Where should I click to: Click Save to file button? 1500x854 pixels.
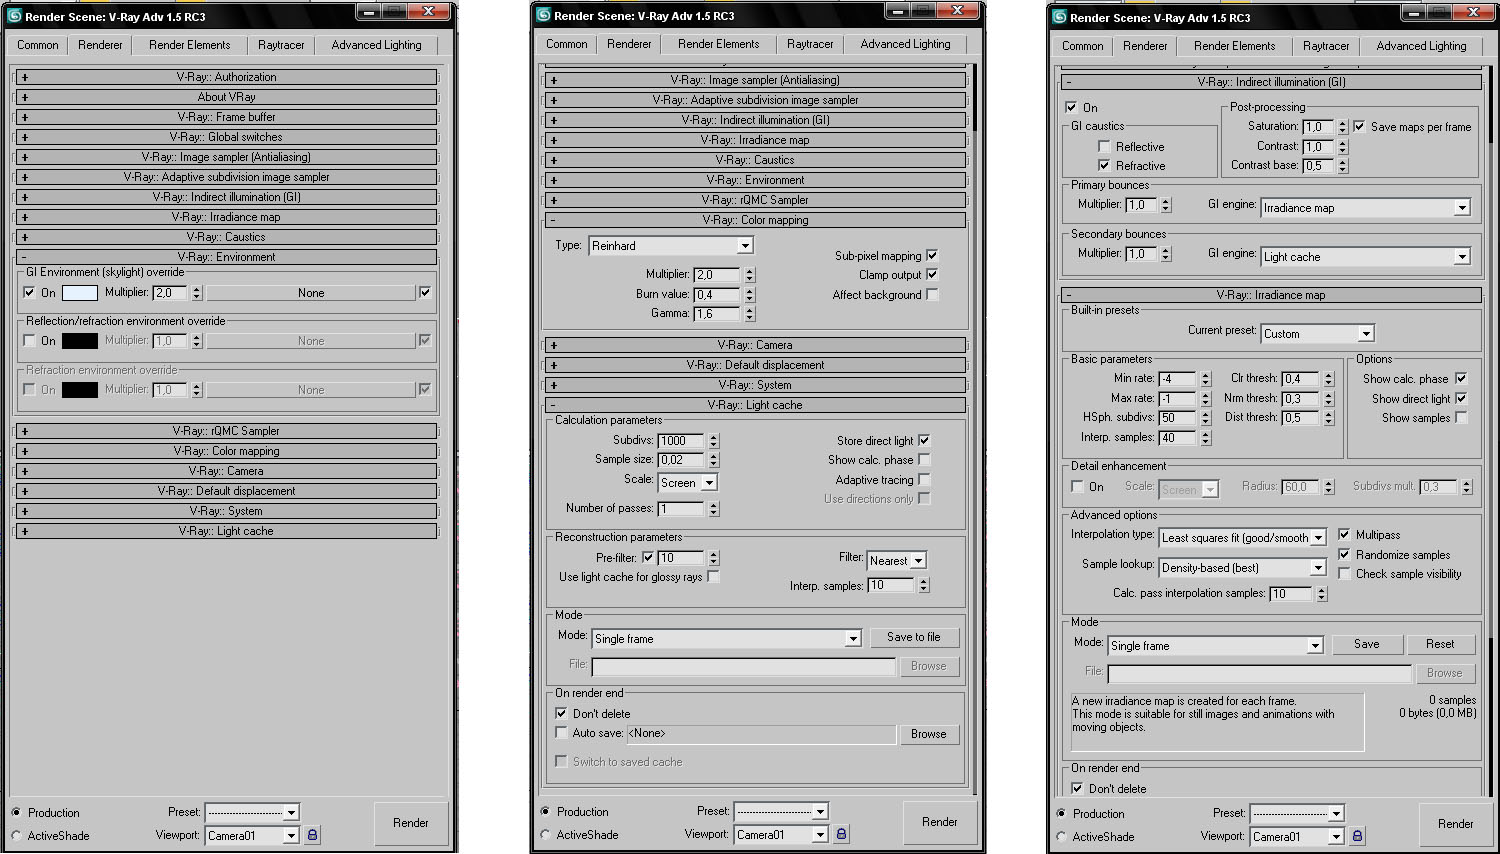pos(913,637)
